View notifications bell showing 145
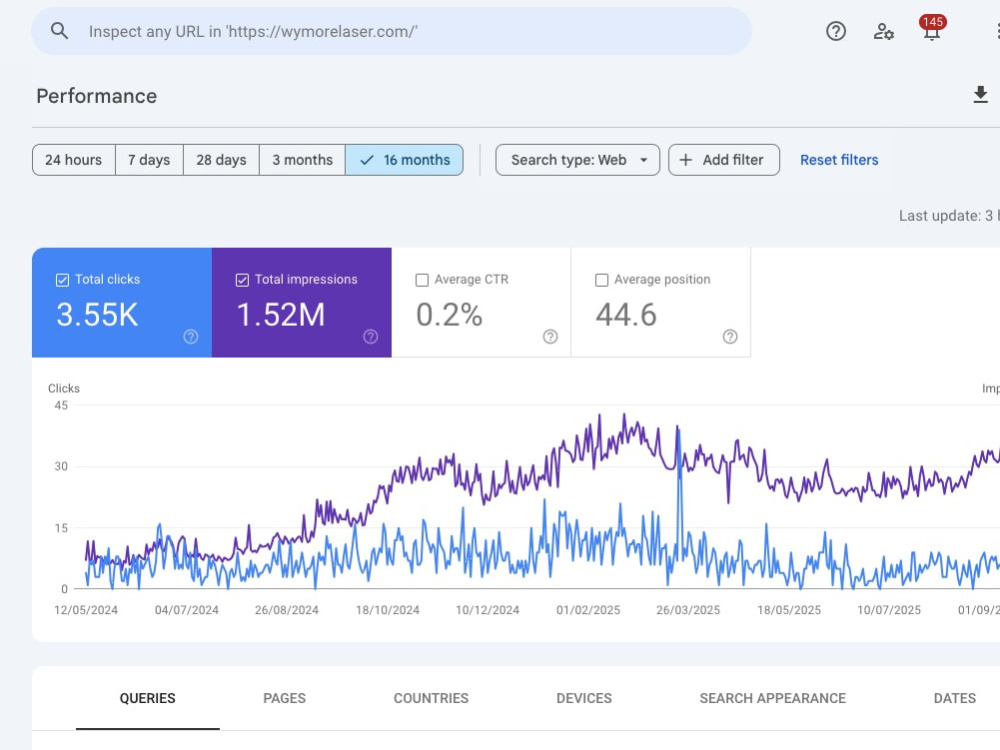1000x750 pixels. point(932,29)
